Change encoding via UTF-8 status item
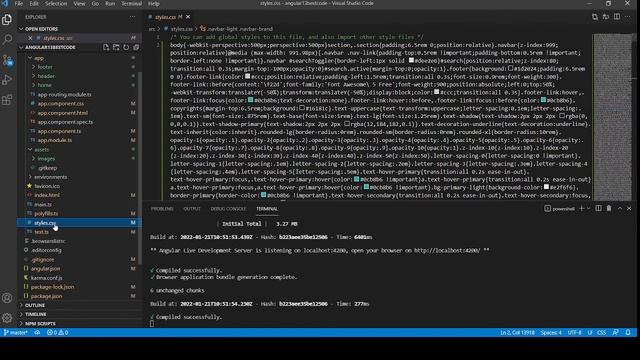 tap(574, 333)
